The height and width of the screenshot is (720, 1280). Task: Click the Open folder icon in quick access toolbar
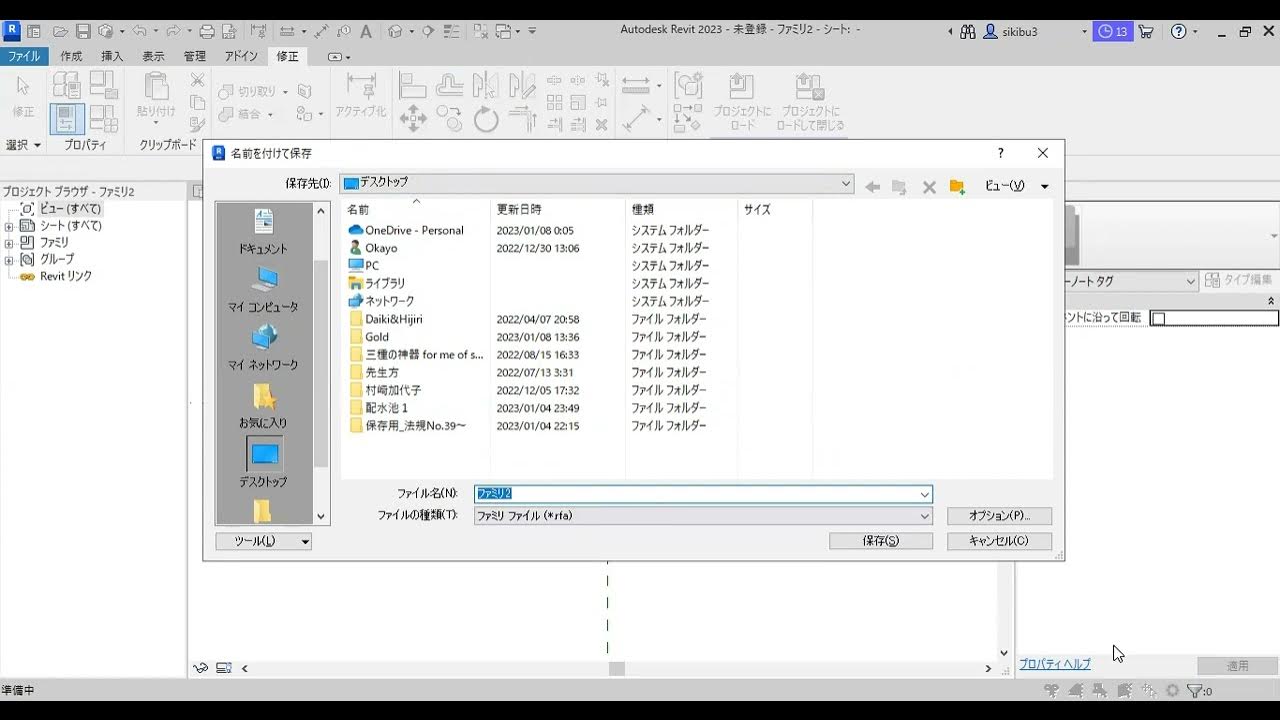click(x=60, y=31)
